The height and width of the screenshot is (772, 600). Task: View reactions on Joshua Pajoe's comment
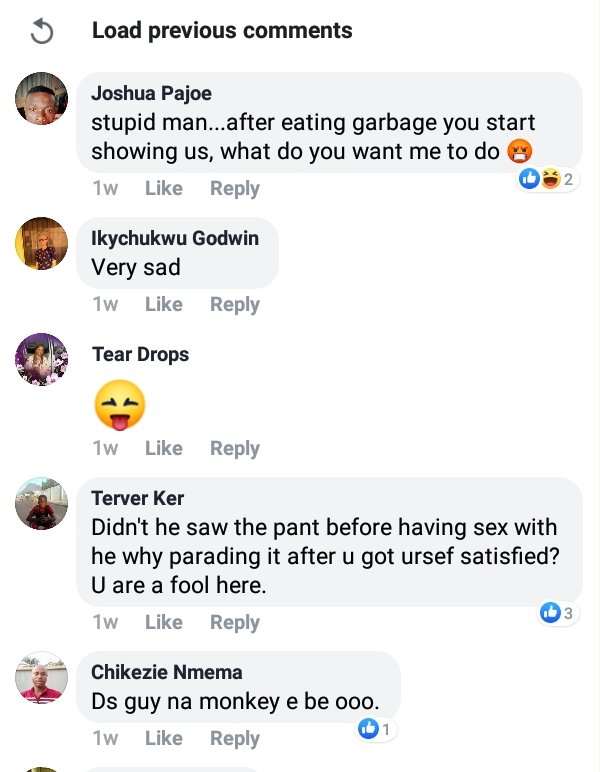pyautogui.click(x=545, y=179)
